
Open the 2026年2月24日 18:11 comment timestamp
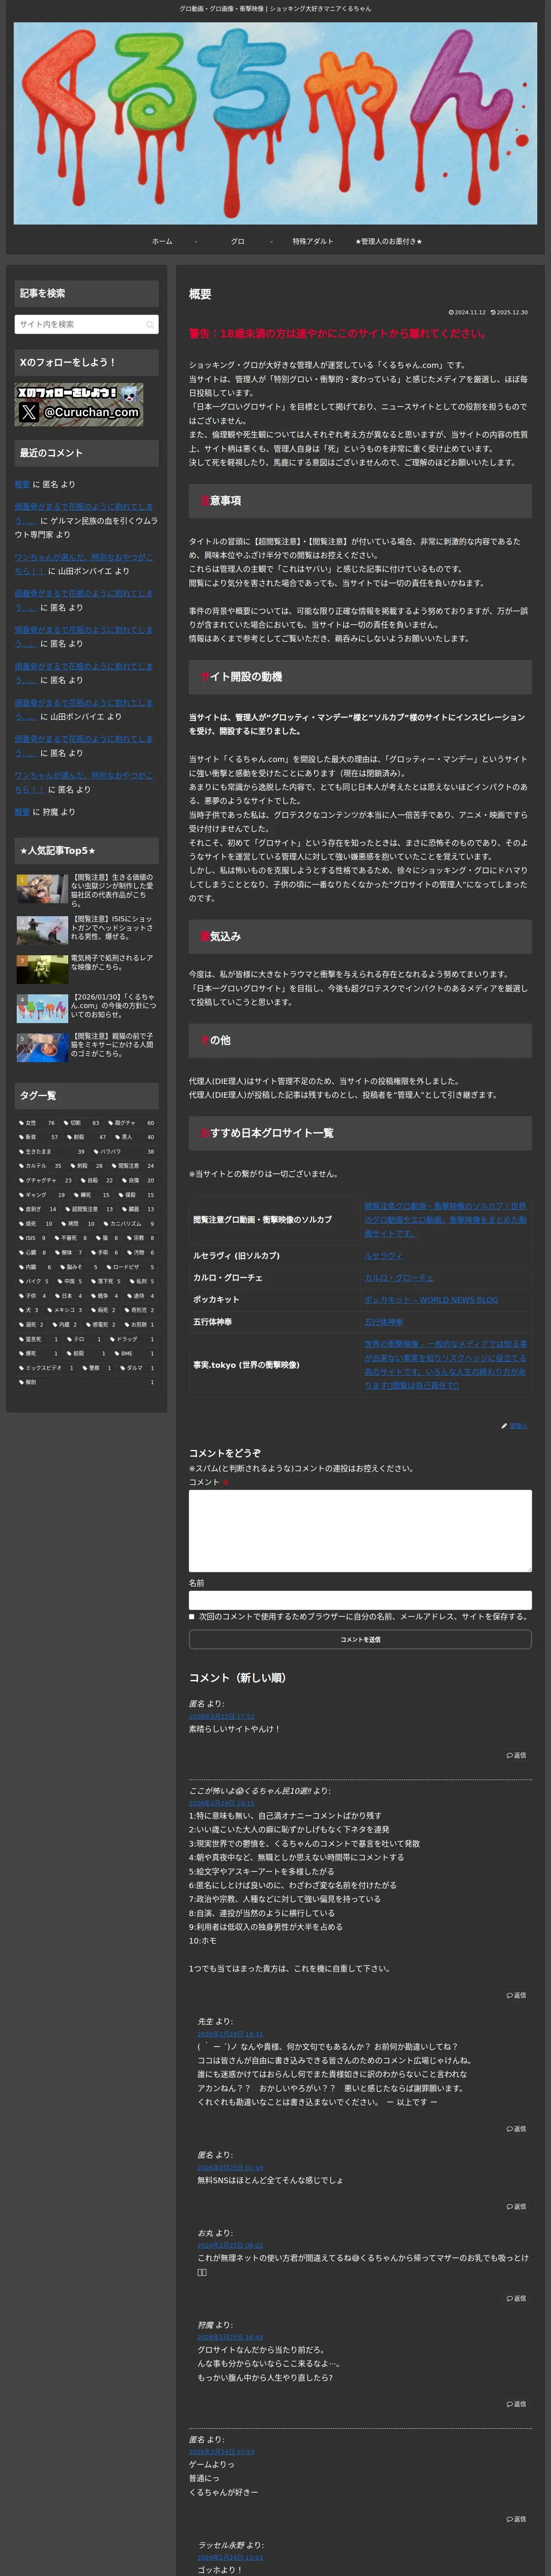[221, 1803]
